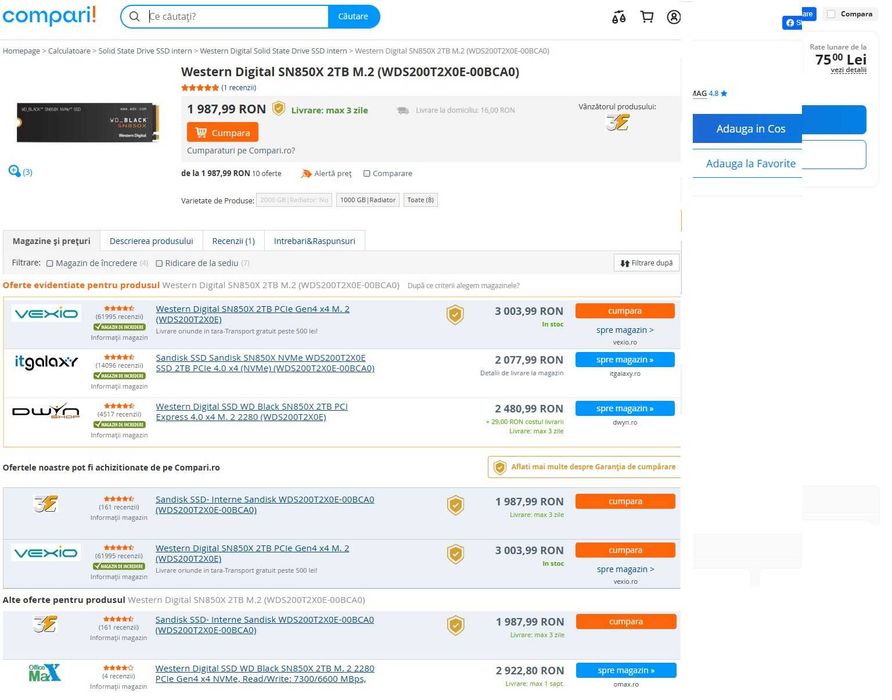
Task: Click the Alertă preț bell icon
Action: tap(306, 174)
